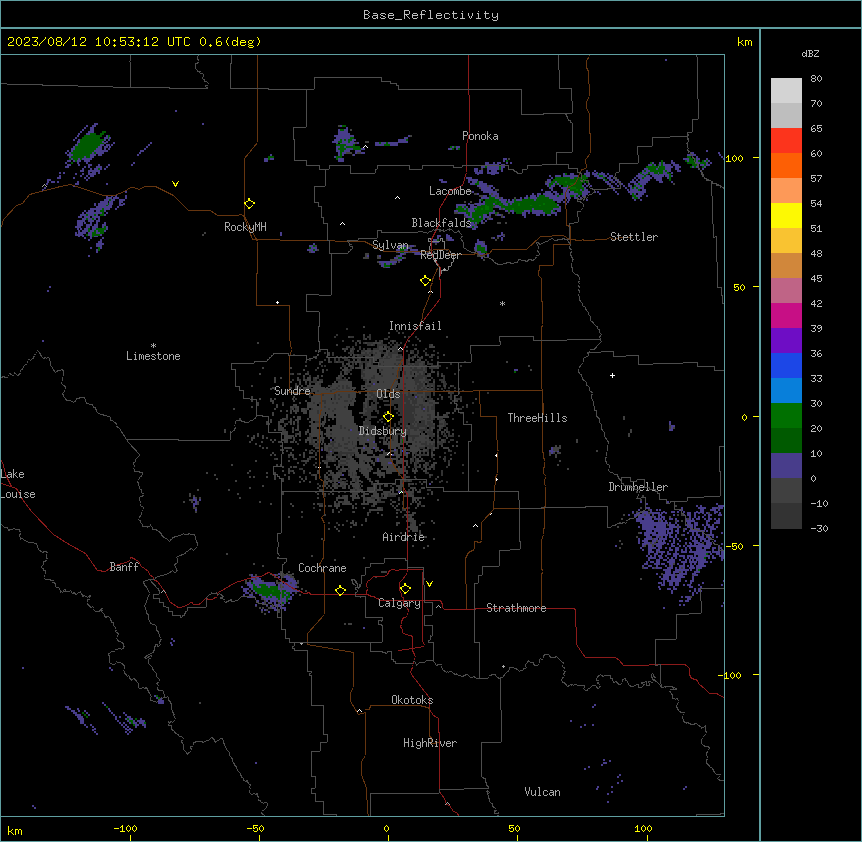Click the Strathmore label
The width and height of the screenshot is (862, 842).
pos(516,608)
